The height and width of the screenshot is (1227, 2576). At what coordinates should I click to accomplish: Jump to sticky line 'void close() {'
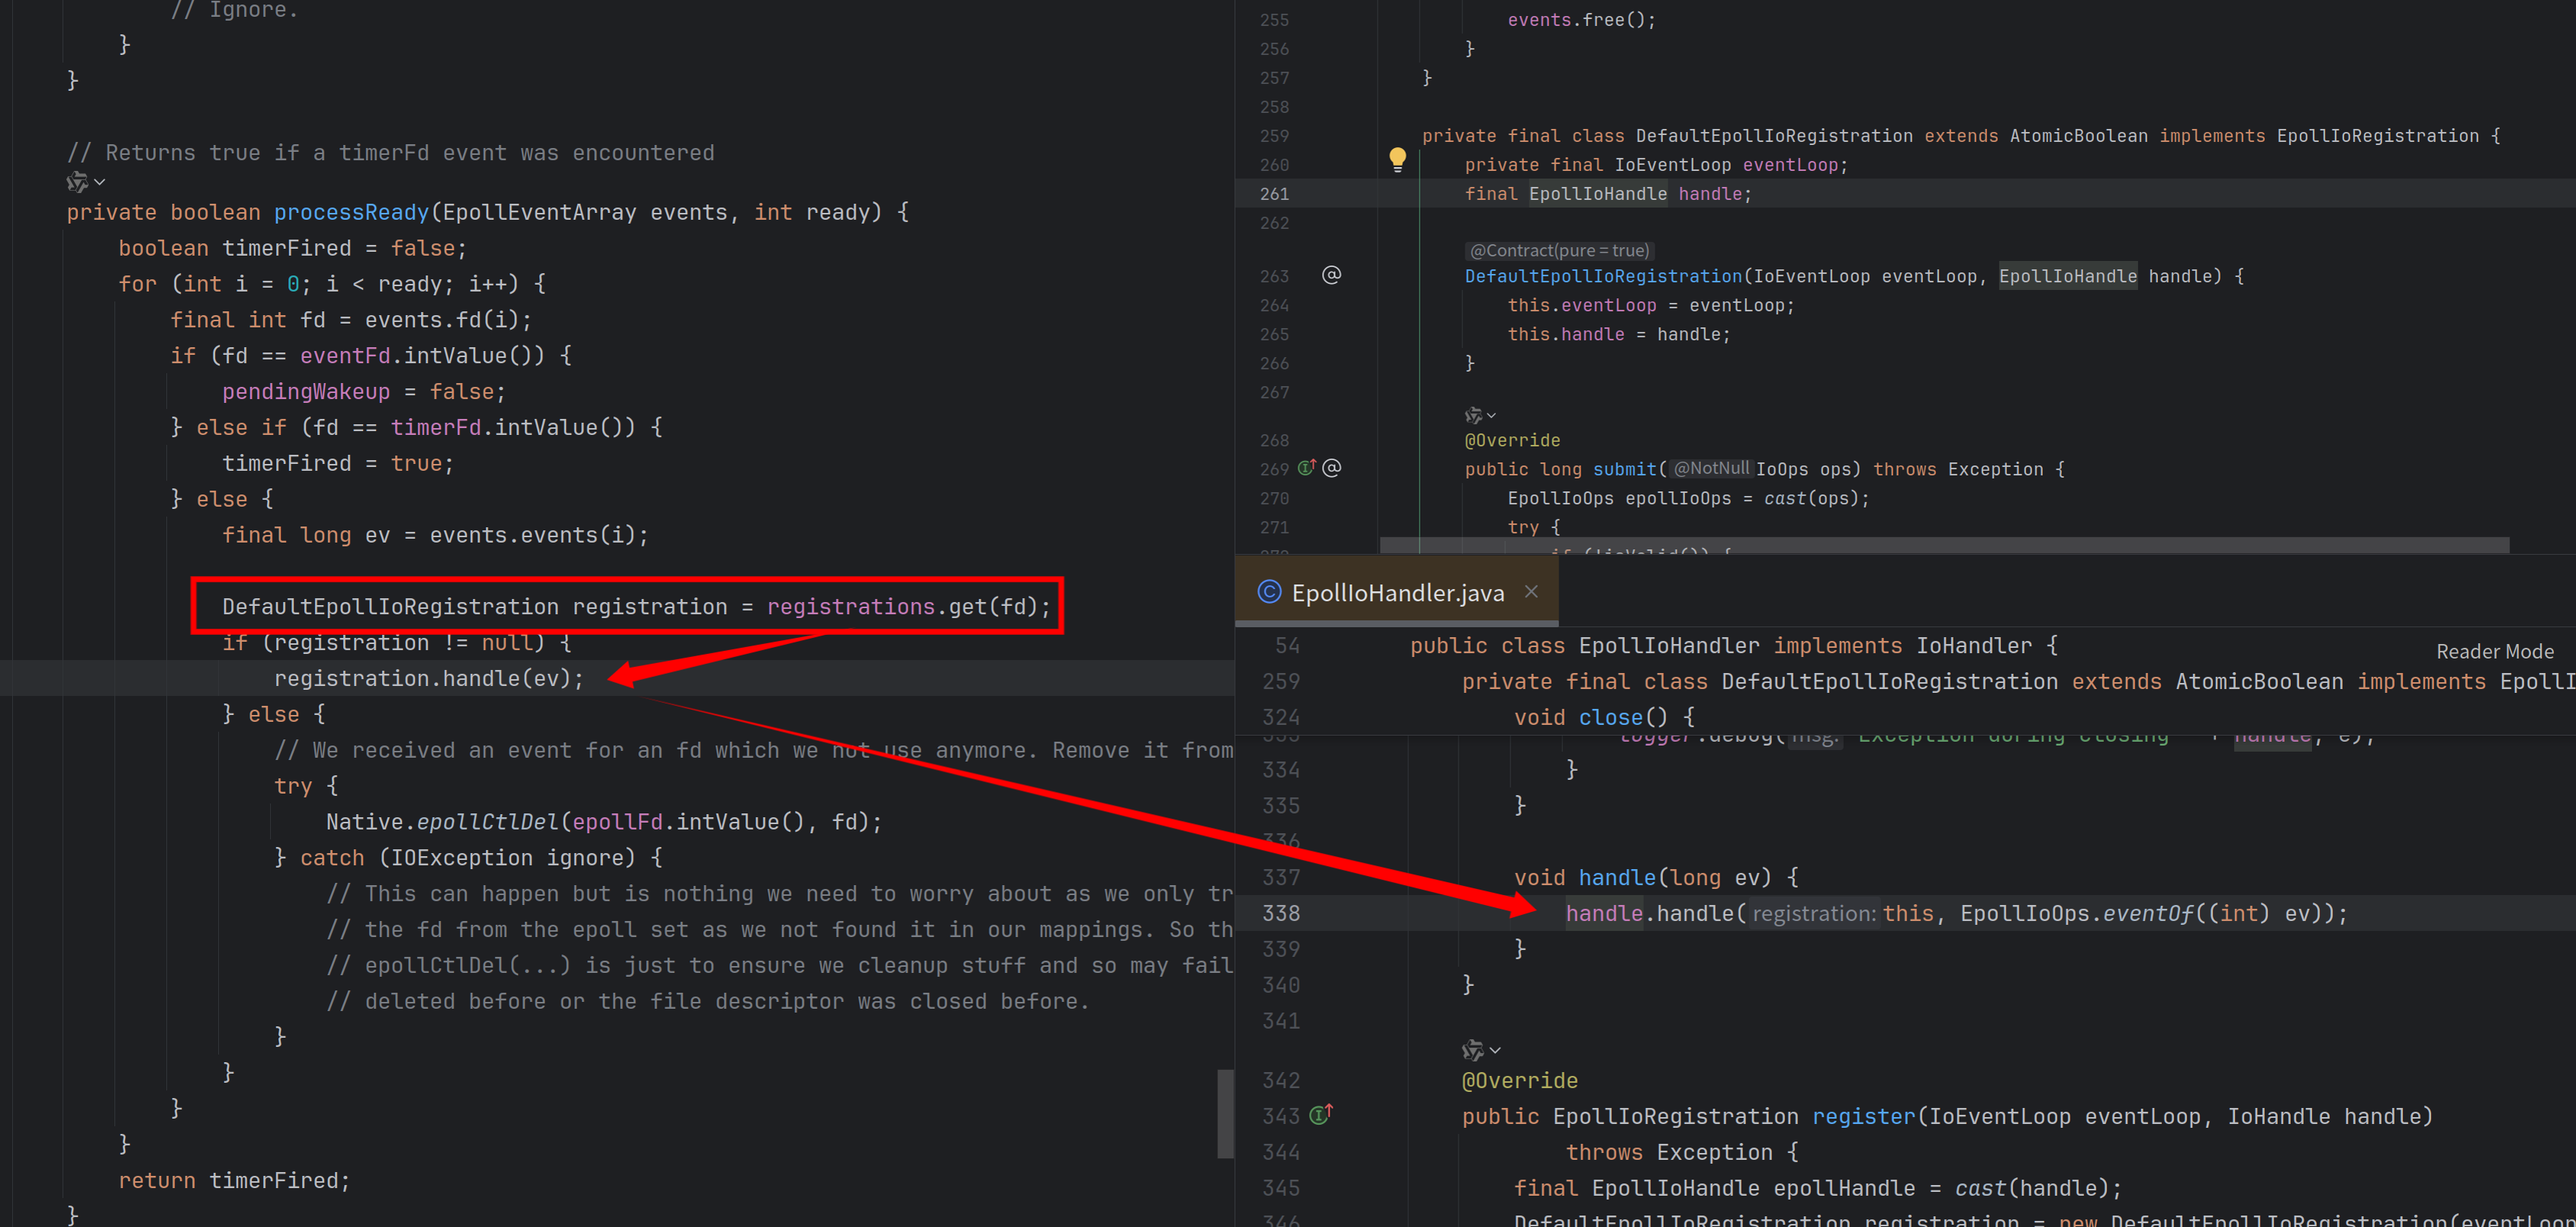(1603, 717)
